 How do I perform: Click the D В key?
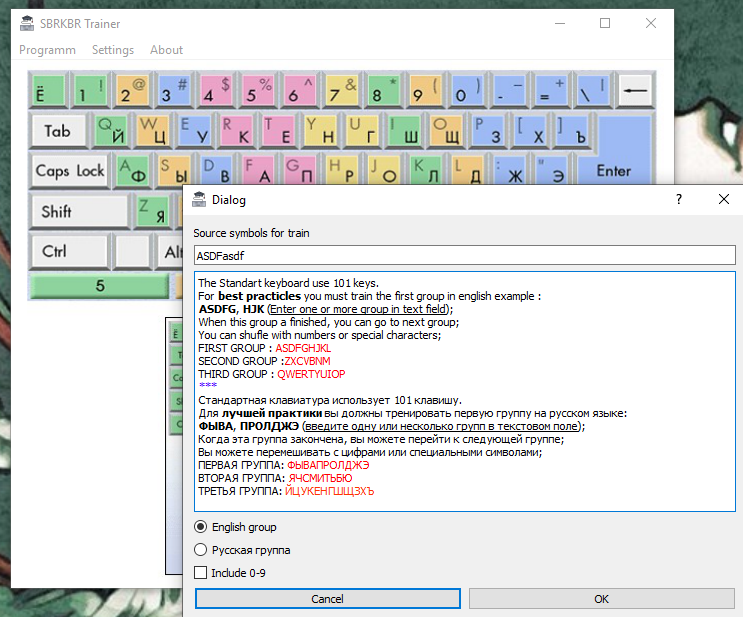tap(216, 170)
